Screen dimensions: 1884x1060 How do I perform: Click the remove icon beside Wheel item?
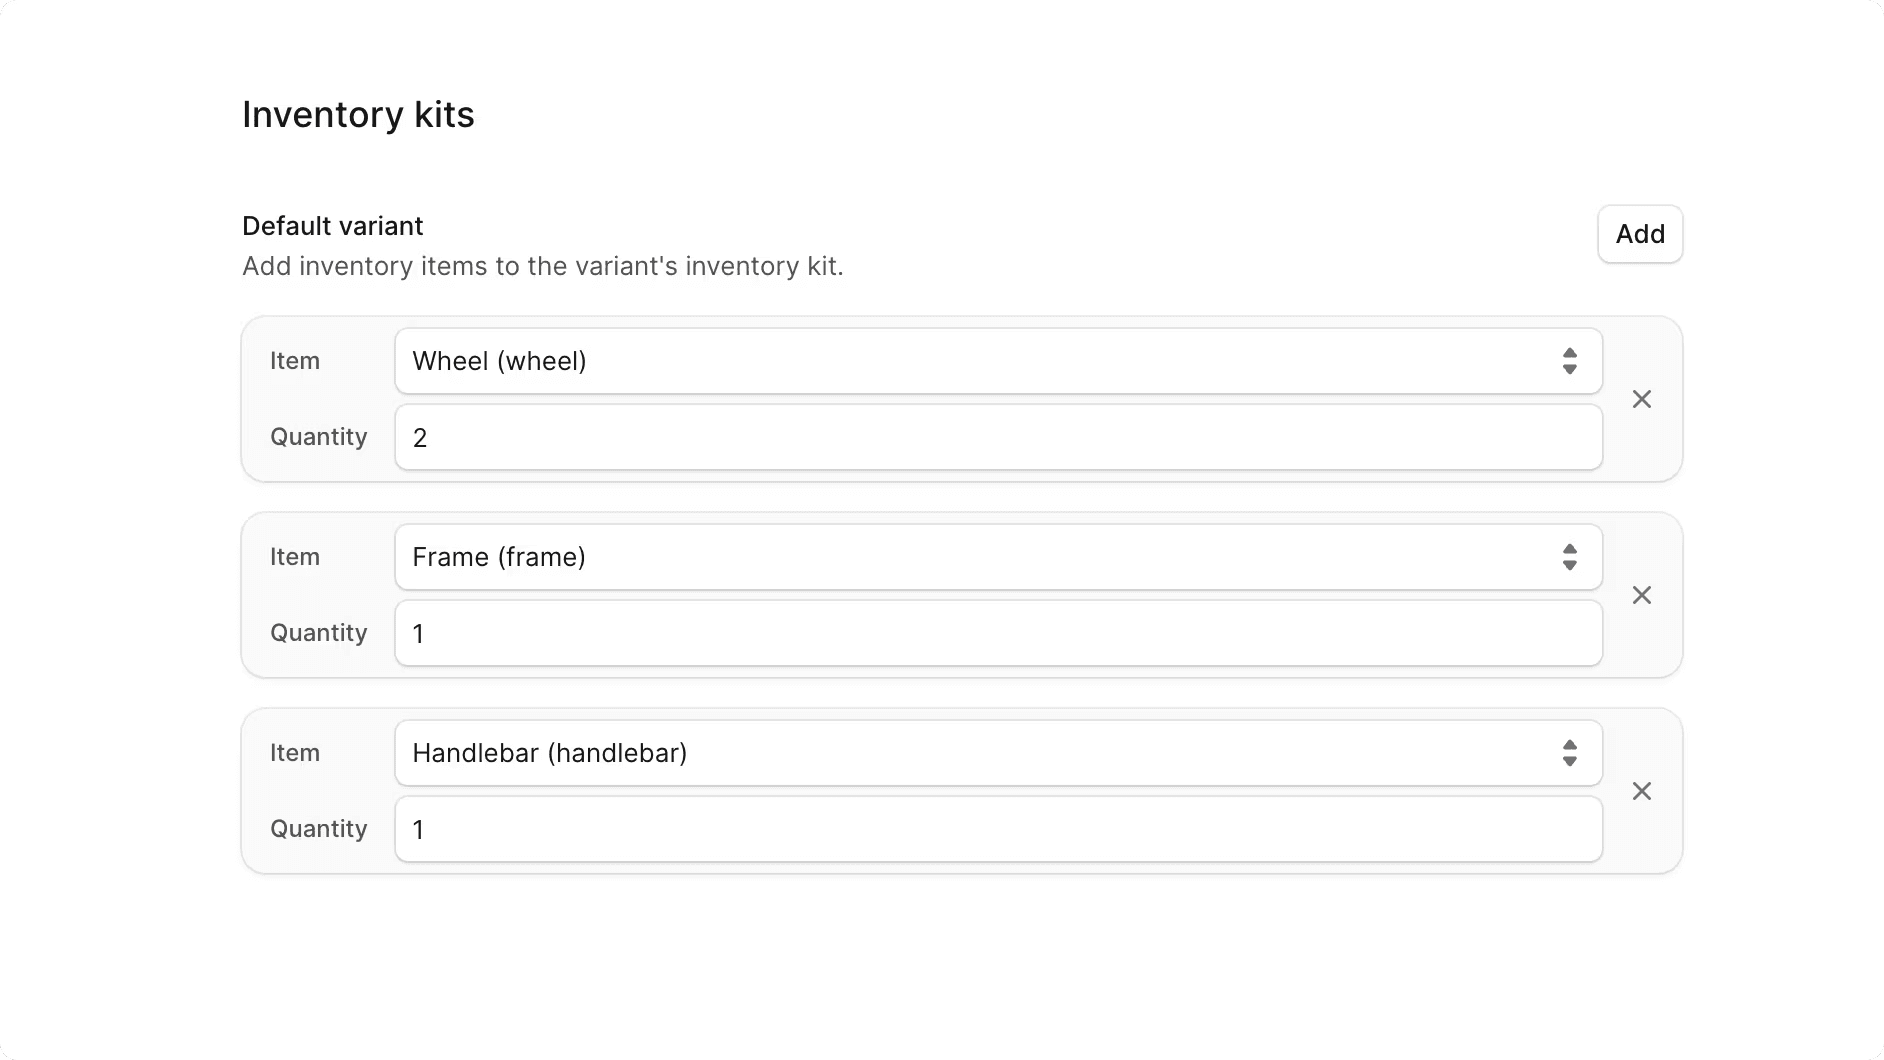1641,399
